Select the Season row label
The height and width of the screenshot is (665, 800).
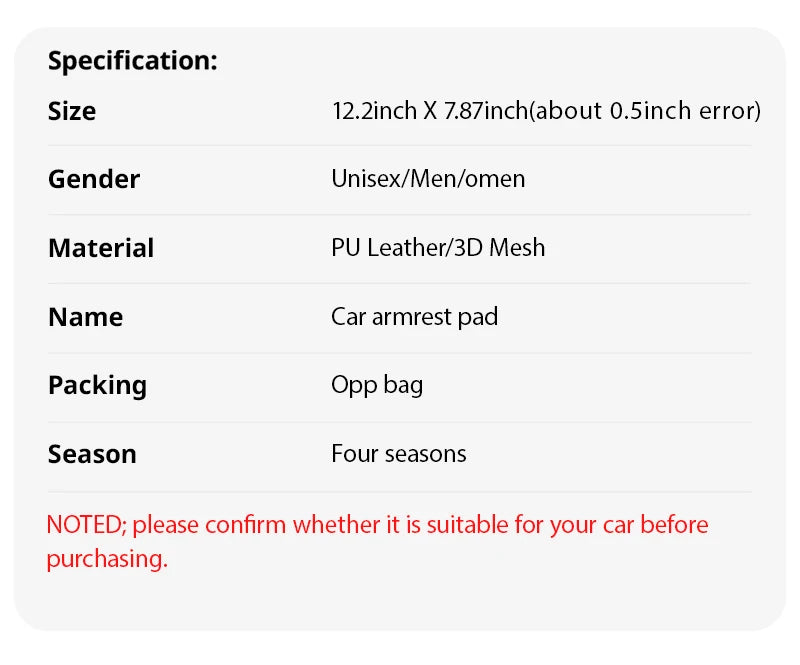92,455
